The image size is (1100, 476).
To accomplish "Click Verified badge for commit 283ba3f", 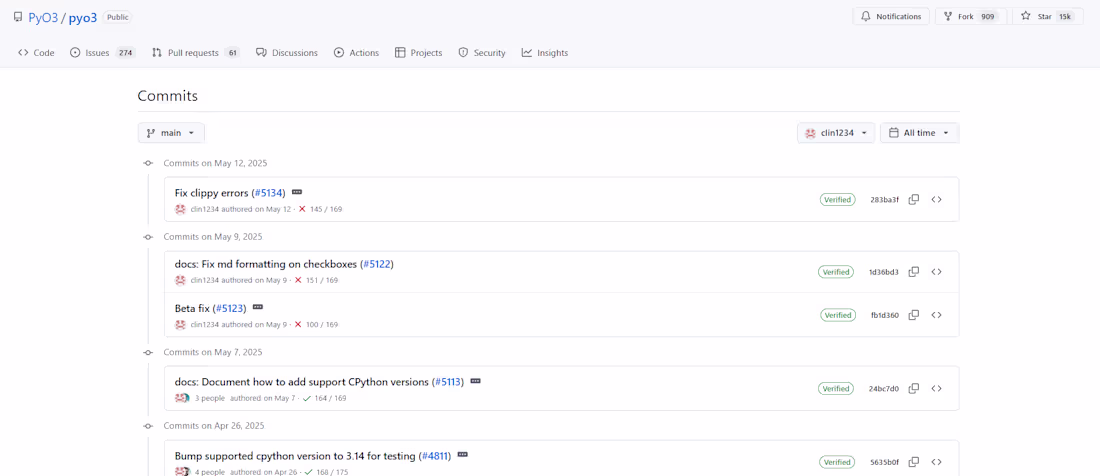I will point(838,200).
